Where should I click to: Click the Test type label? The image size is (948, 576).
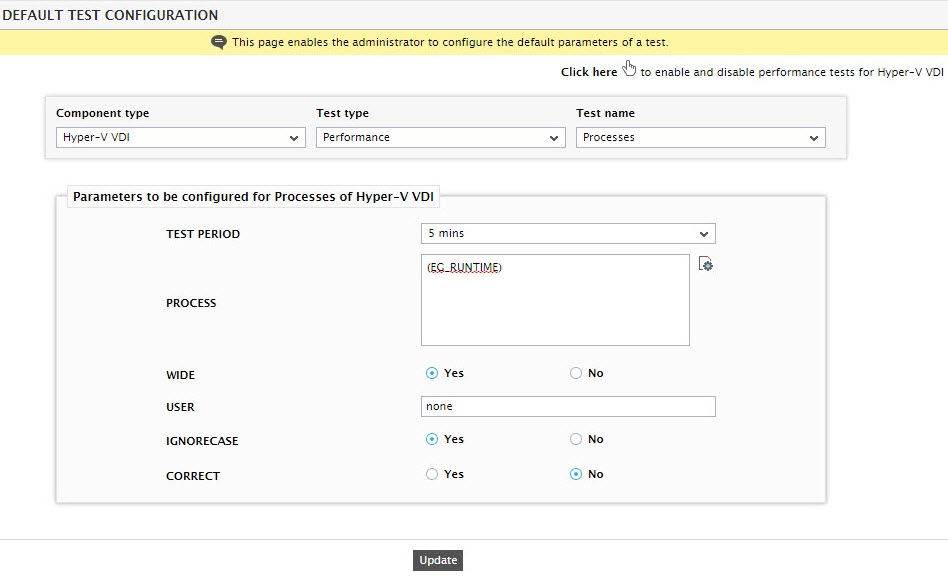(x=342, y=113)
